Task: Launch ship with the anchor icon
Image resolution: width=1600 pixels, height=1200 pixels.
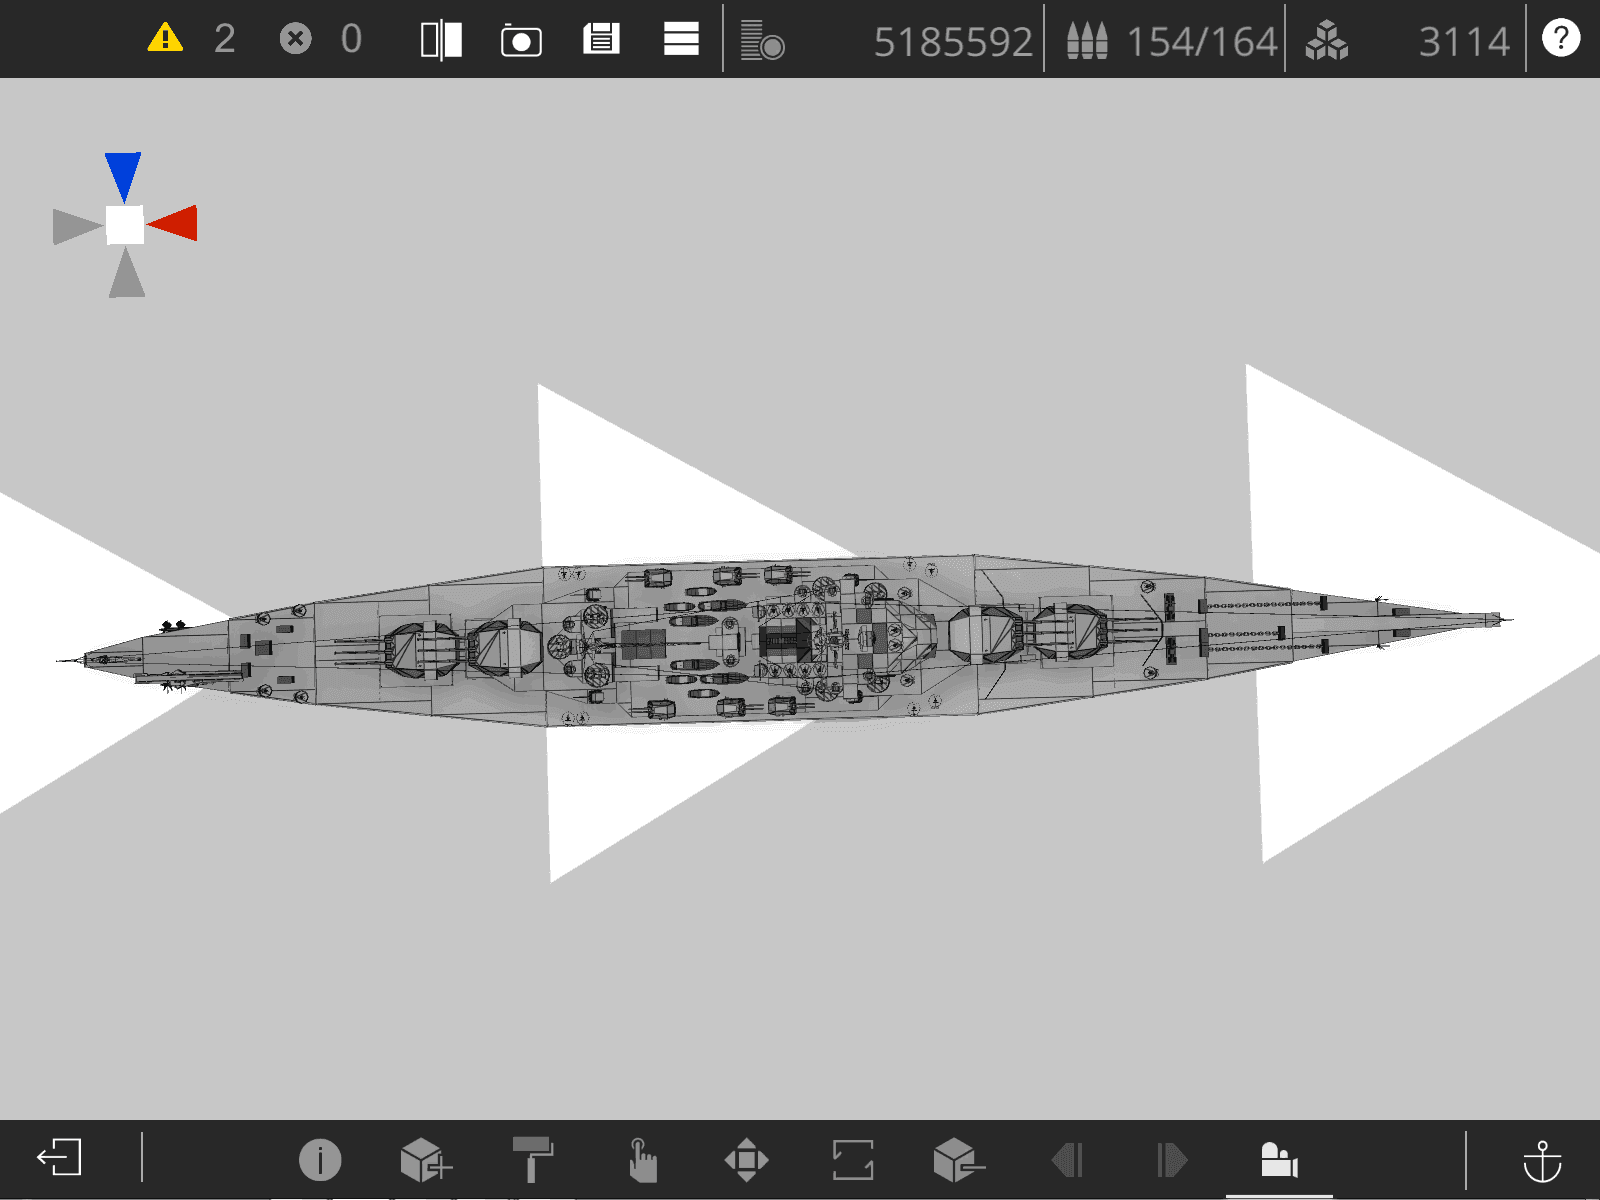Action: click(x=1542, y=1160)
